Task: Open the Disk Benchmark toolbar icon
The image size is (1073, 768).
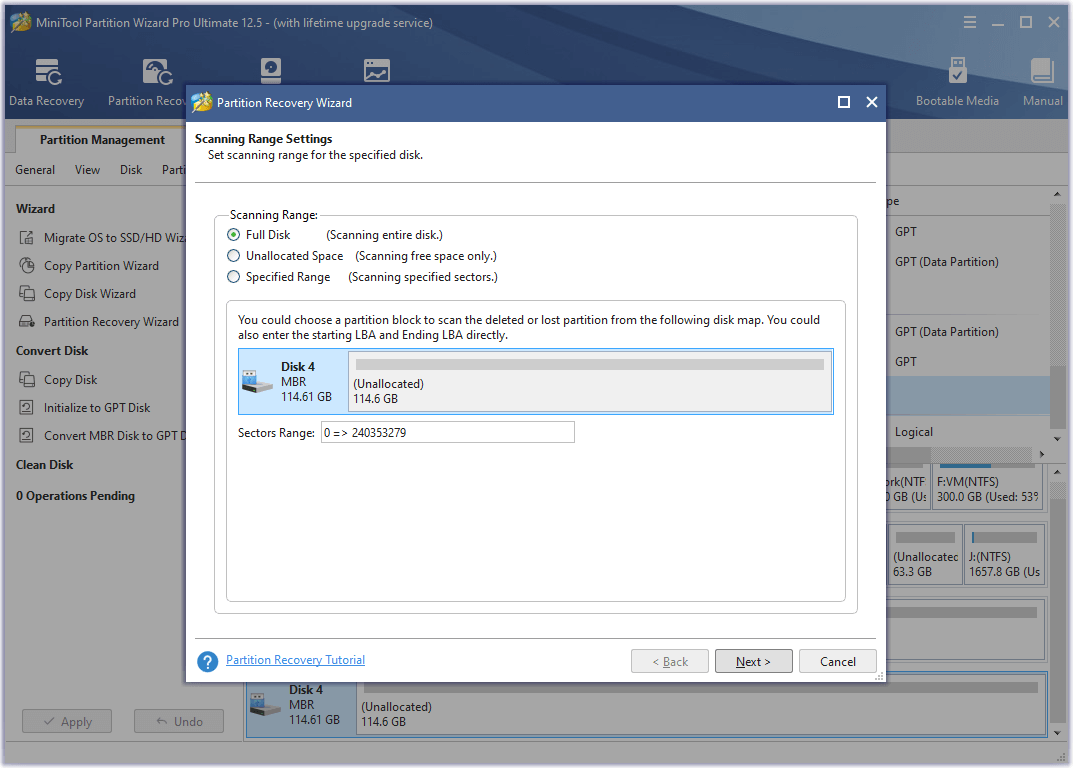Action: (x=271, y=71)
